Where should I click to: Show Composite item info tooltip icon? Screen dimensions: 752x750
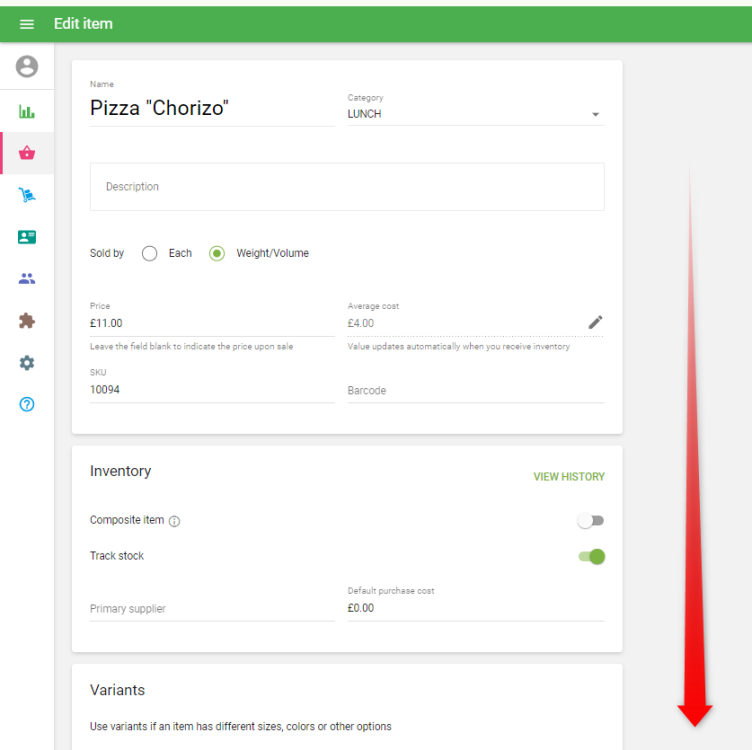(175, 521)
